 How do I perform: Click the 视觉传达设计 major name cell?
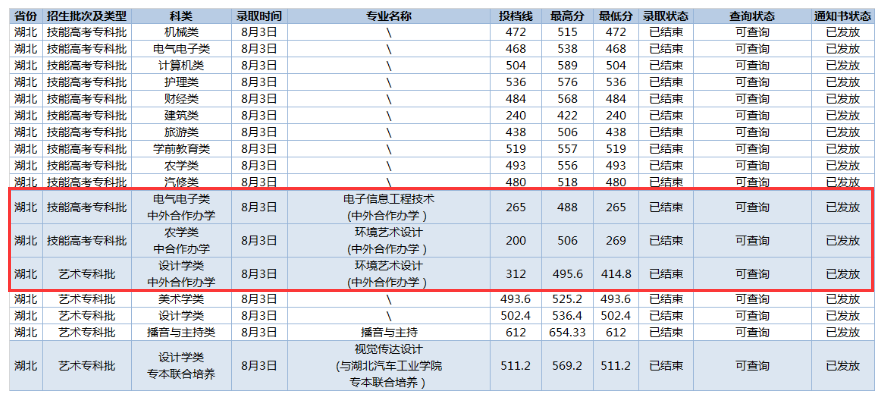389,366
